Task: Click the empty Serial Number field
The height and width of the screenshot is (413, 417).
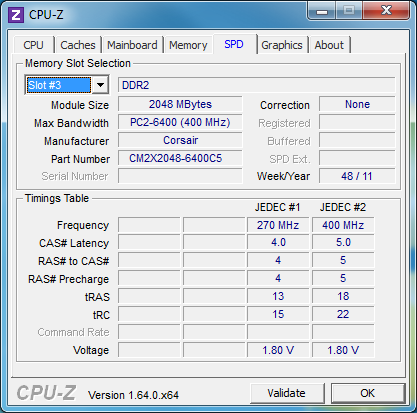Action: click(180, 176)
